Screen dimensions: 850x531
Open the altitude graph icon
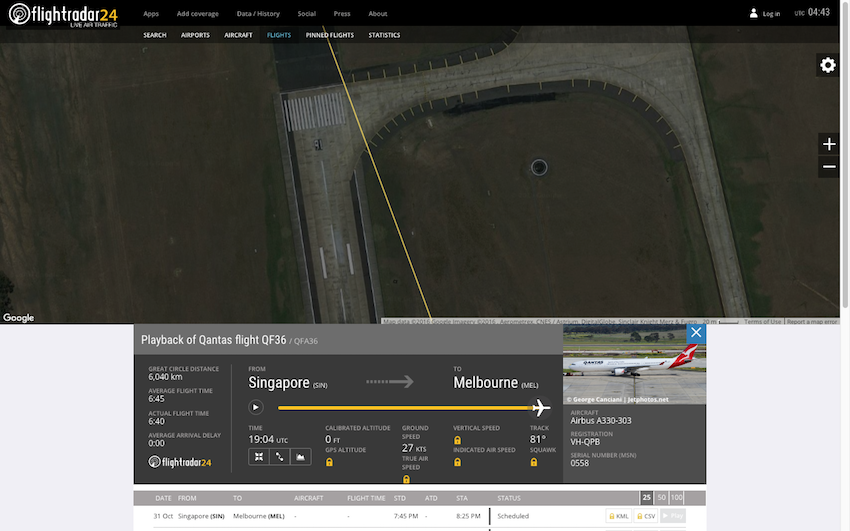tap(300, 457)
